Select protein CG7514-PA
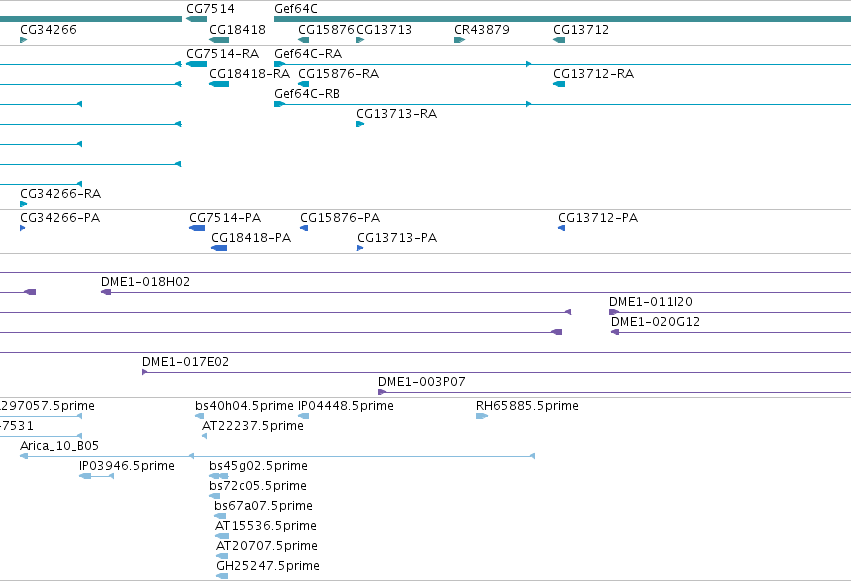The height and width of the screenshot is (581, 851). pos(225,218)
